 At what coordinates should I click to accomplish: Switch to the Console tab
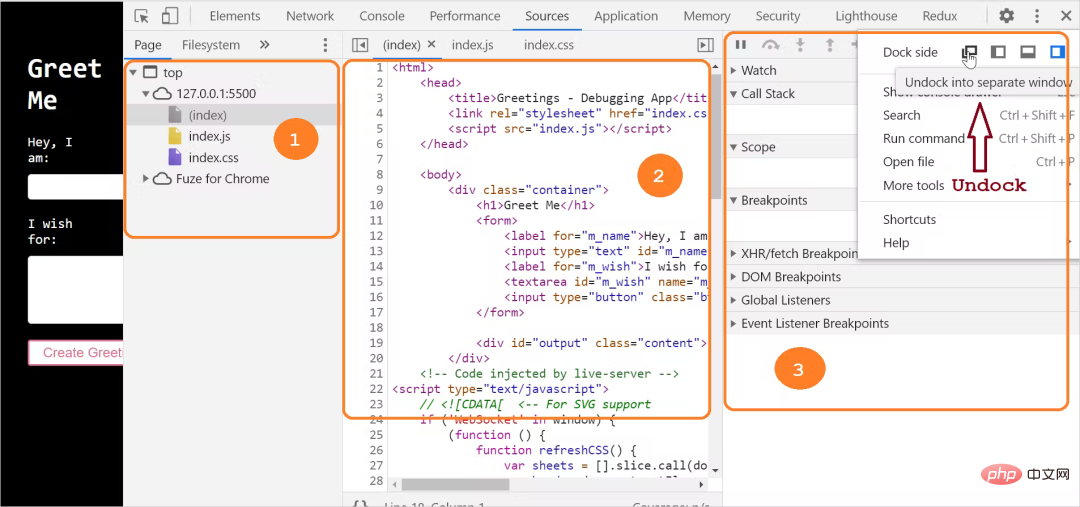382,16
